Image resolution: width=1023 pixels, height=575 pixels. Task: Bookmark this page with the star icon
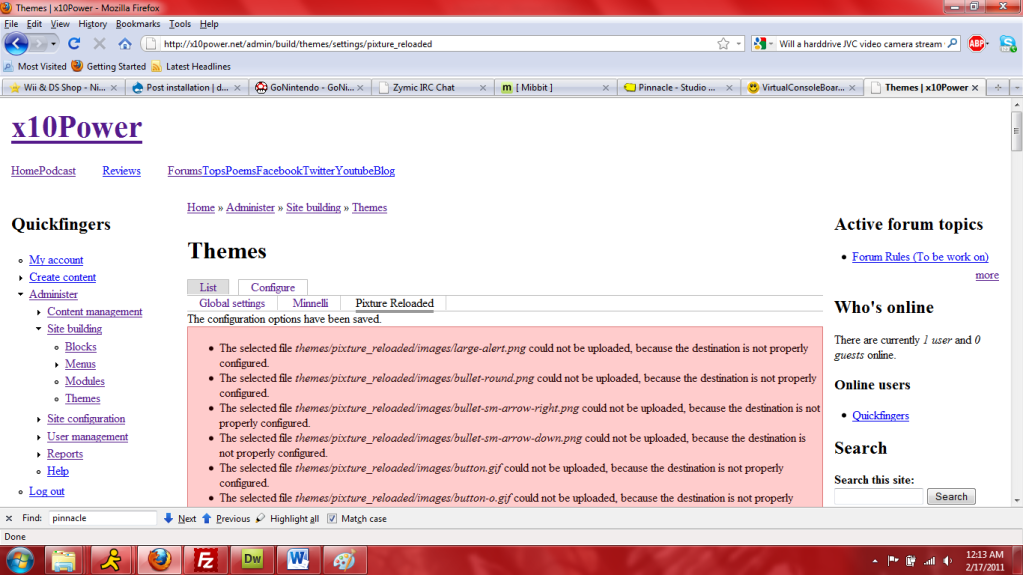[723, 44]
